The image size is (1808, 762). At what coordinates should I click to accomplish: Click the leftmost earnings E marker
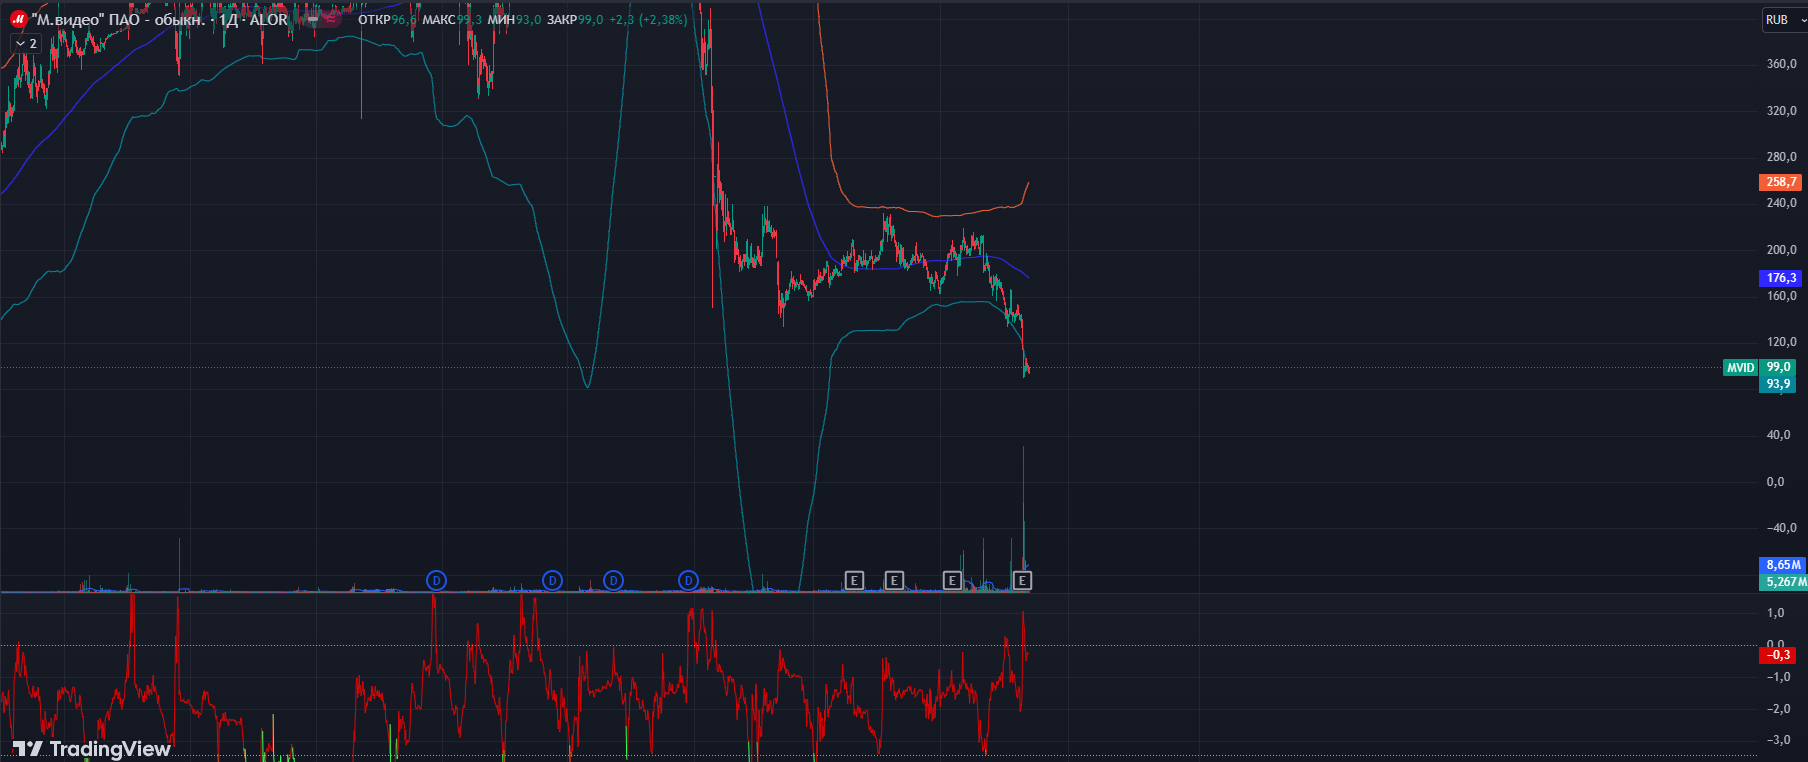click(x=854, y=580)
